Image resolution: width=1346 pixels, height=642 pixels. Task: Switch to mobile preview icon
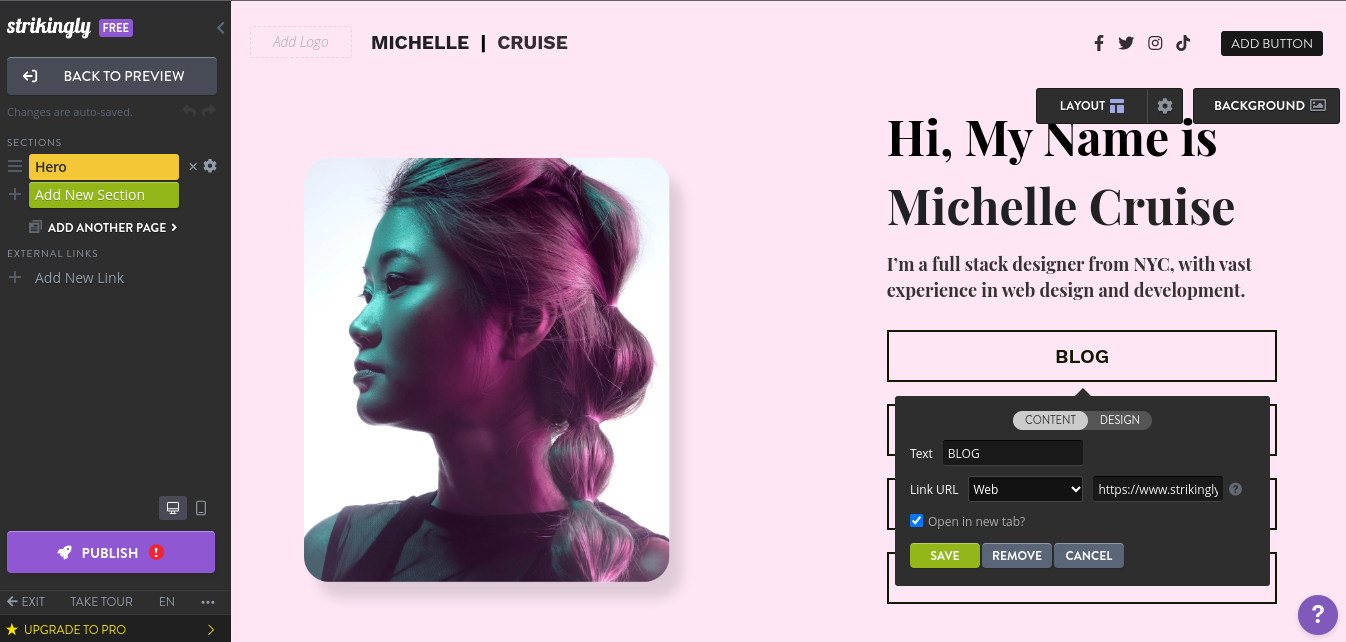click(201, 508)
